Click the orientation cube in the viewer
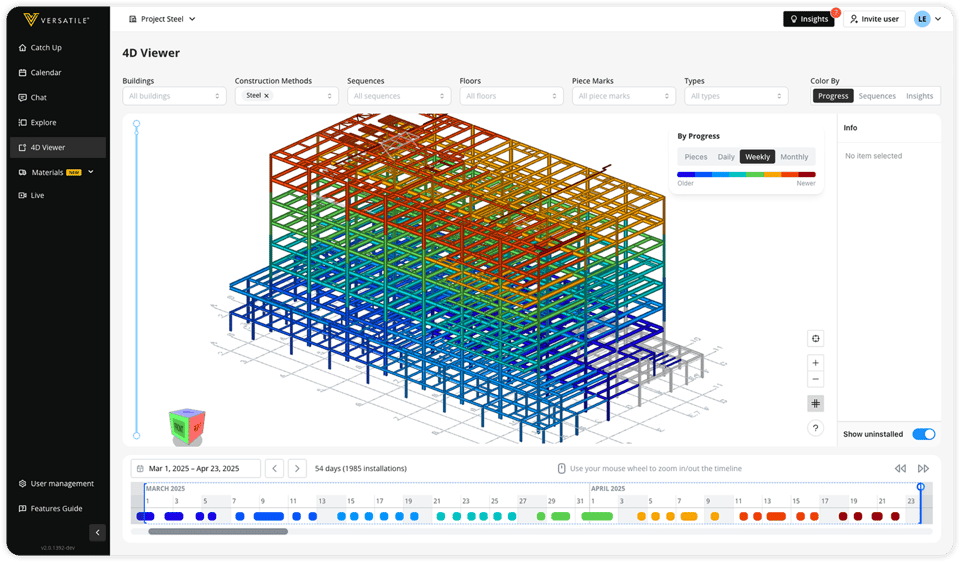This screenshot has height=562, width=960. (185, 425)
